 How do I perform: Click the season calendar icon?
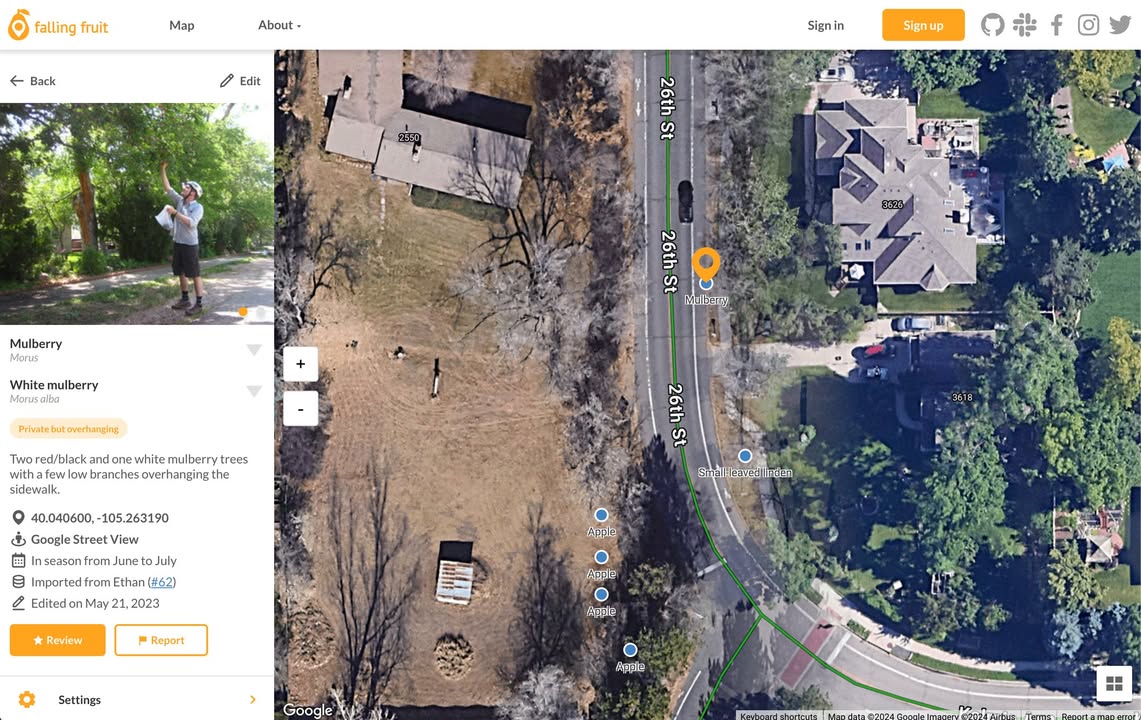[x=18, y=561]
